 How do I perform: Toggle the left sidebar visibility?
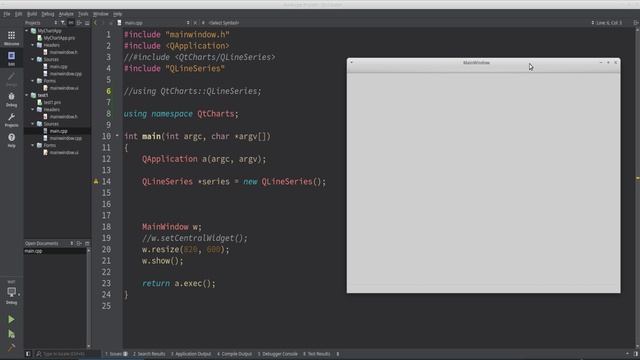pos(28,354)
